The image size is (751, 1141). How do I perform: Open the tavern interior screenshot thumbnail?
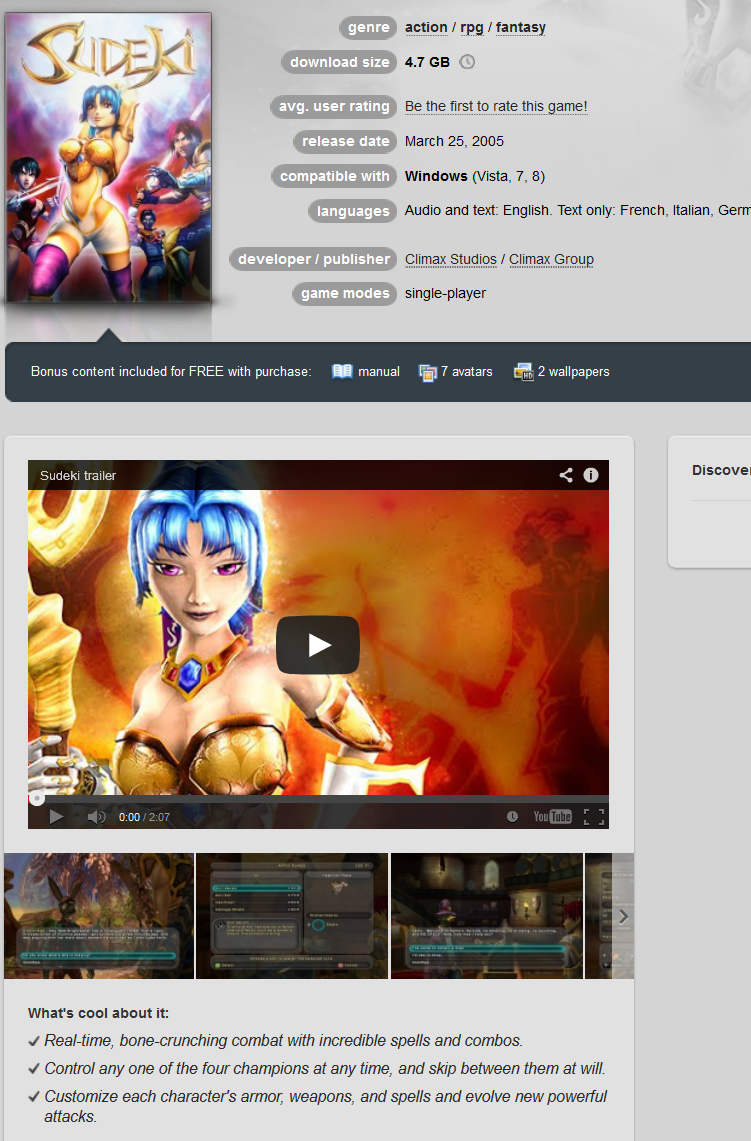(x=487, y=915)
